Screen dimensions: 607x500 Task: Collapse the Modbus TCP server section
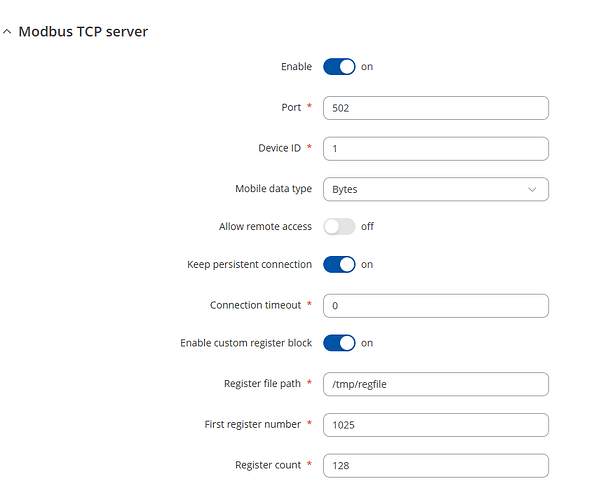pos(8,32)
